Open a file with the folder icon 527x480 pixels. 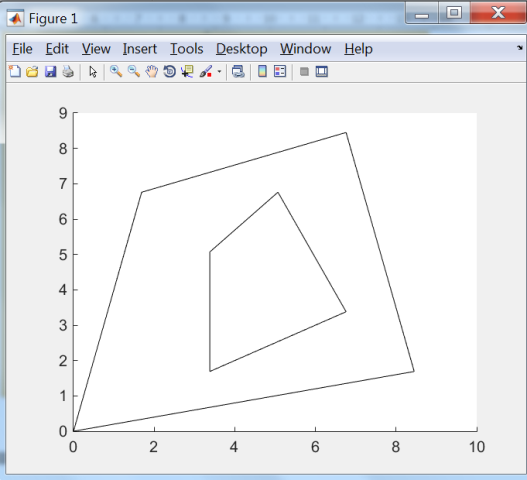point(33,72)
